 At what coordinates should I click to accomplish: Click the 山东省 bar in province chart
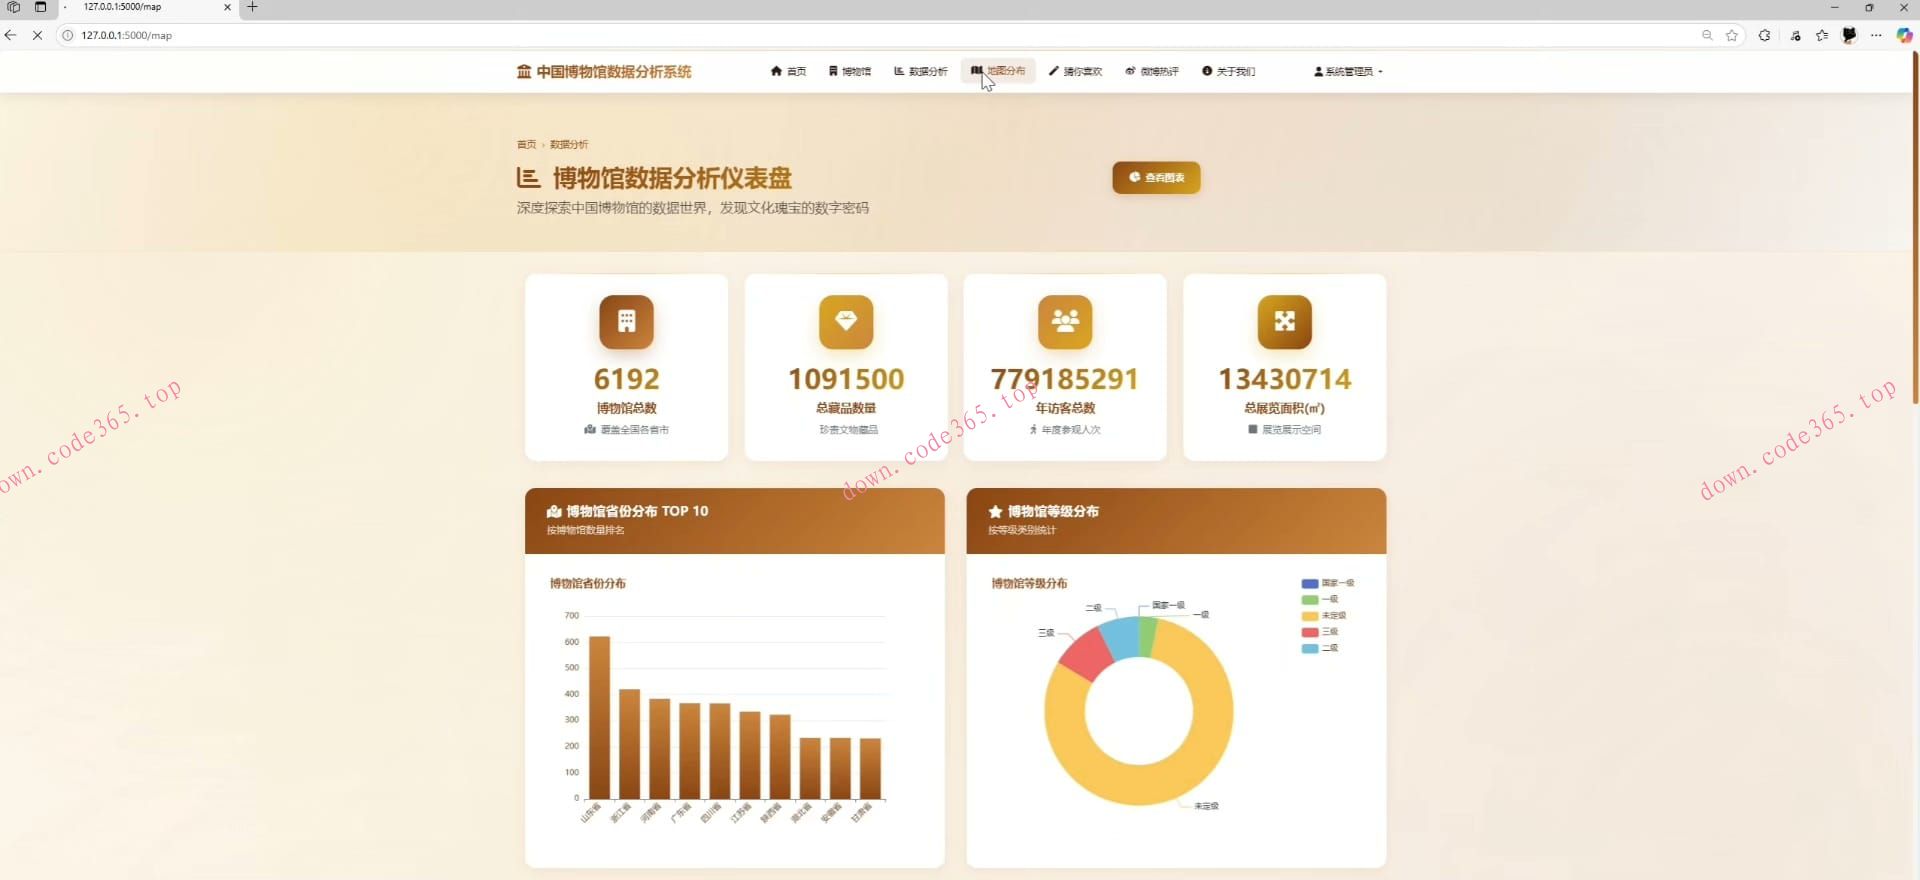point(599,717)
